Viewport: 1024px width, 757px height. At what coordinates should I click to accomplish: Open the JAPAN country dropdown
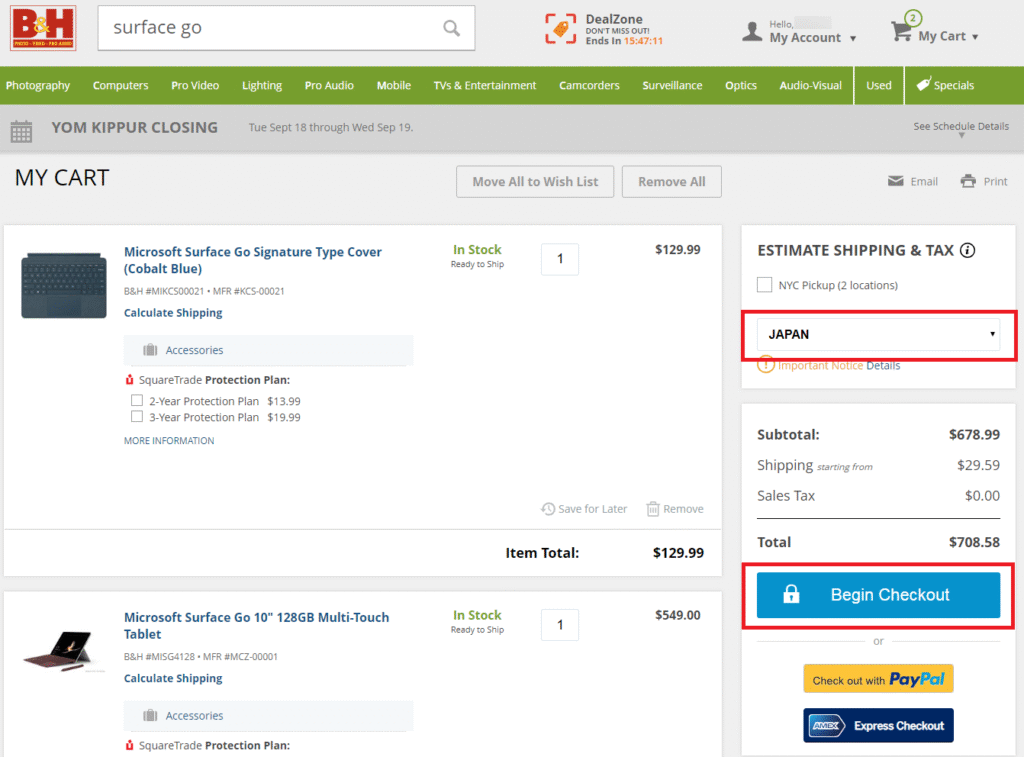[878, 334]
